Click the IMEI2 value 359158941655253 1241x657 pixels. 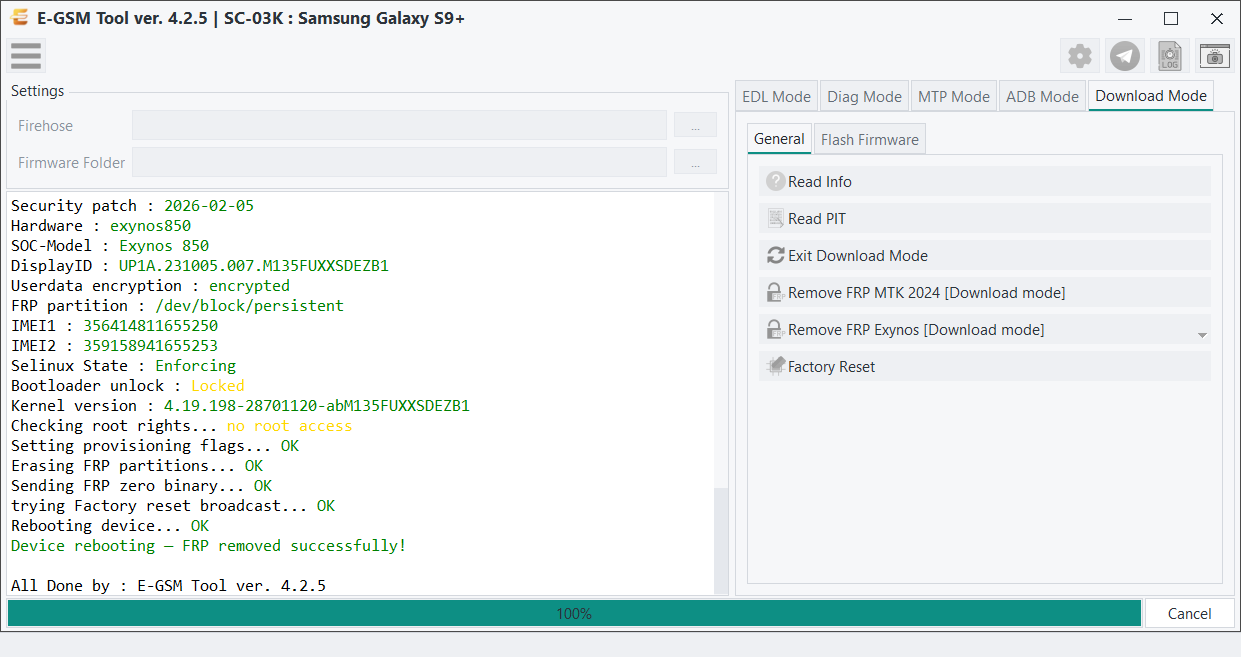tap(150, 345)
